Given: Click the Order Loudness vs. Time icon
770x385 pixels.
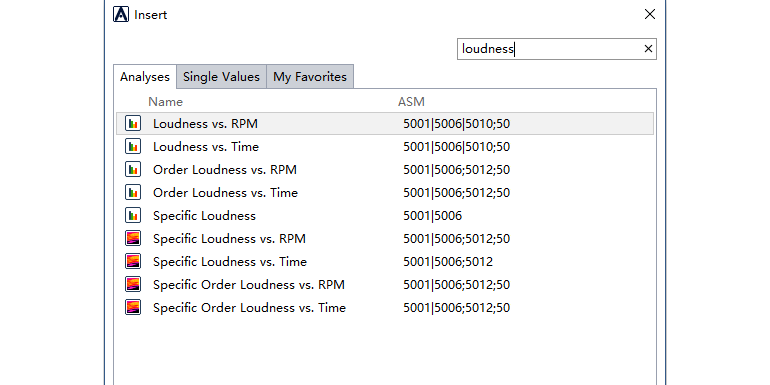Looking at the screenshot, I should (133, 192).
